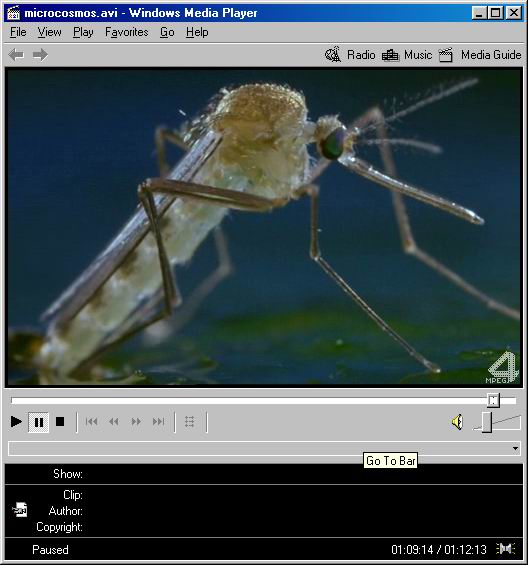
Task: Mute sound with the speaker icon
Action: coord(457,422)
